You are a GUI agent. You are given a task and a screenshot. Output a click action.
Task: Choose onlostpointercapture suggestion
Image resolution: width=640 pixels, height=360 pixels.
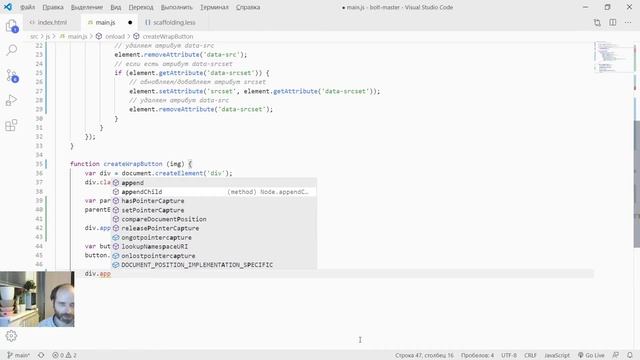(x=214, y=256)
